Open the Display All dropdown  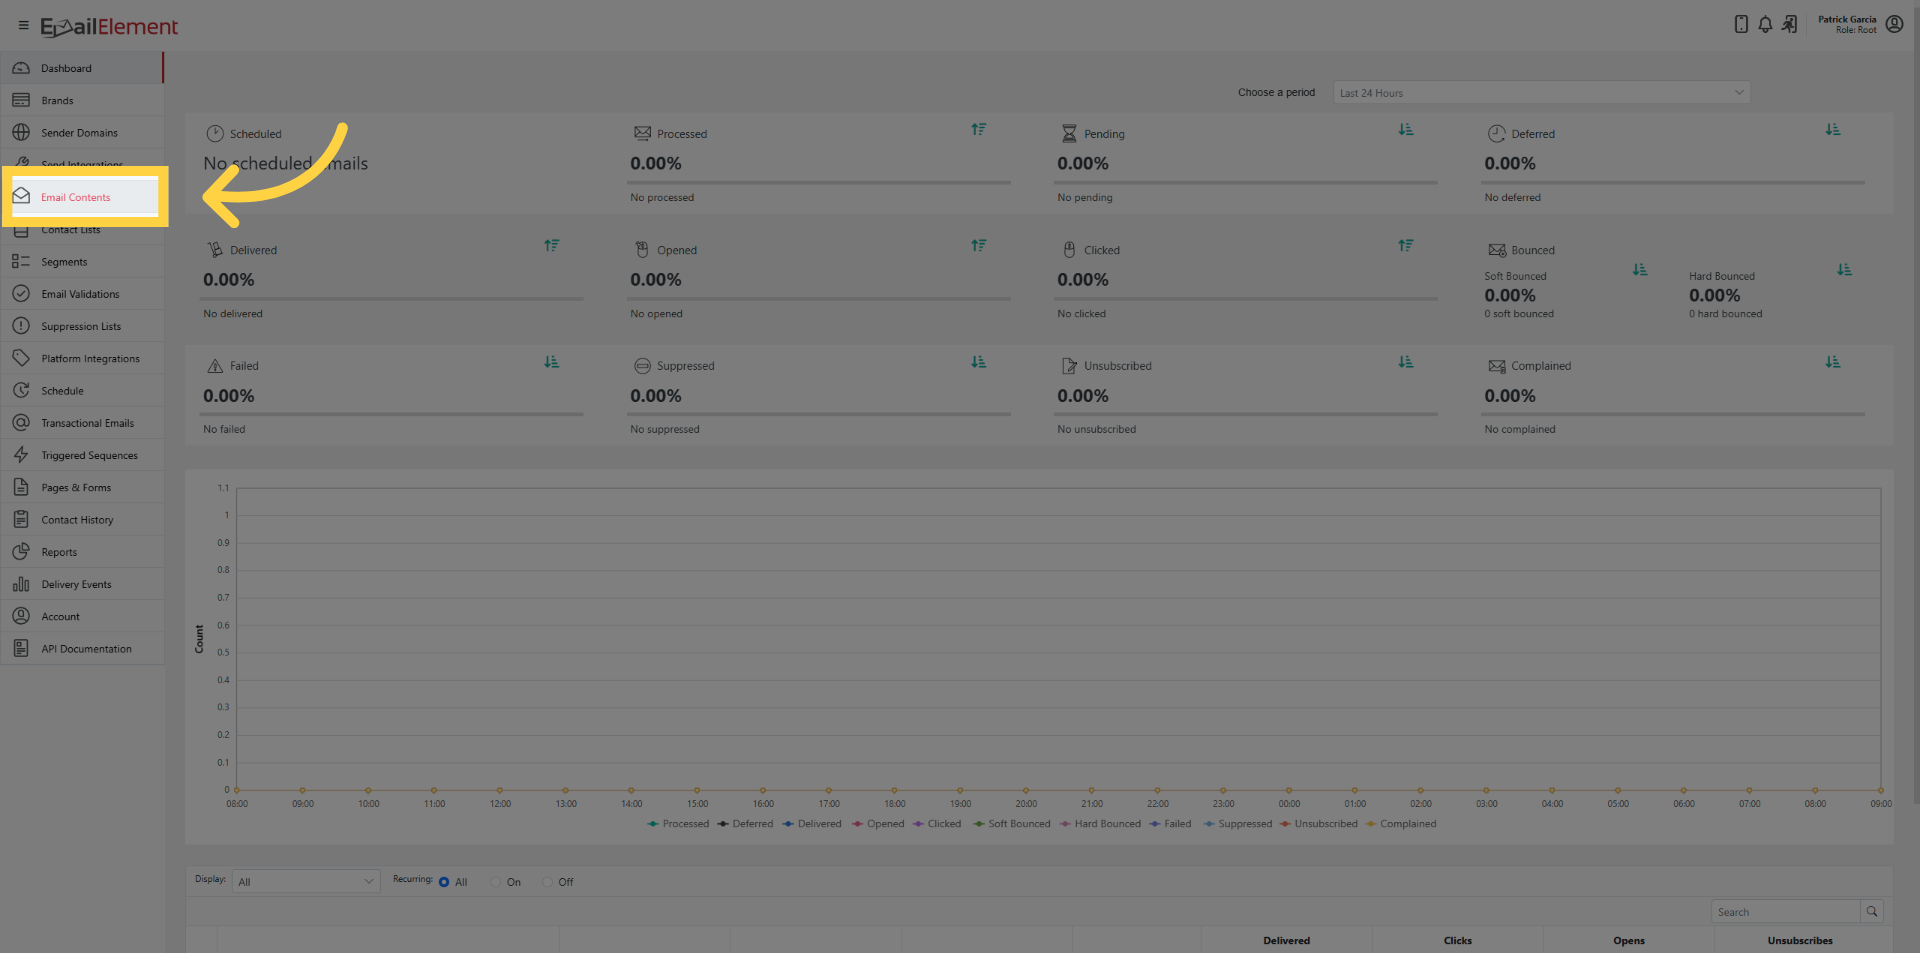click(306, 881)
